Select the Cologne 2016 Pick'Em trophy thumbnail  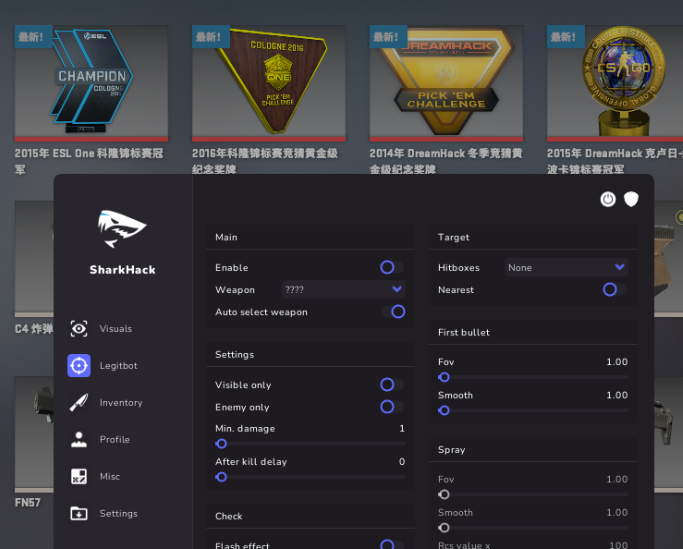pos(269,83)
